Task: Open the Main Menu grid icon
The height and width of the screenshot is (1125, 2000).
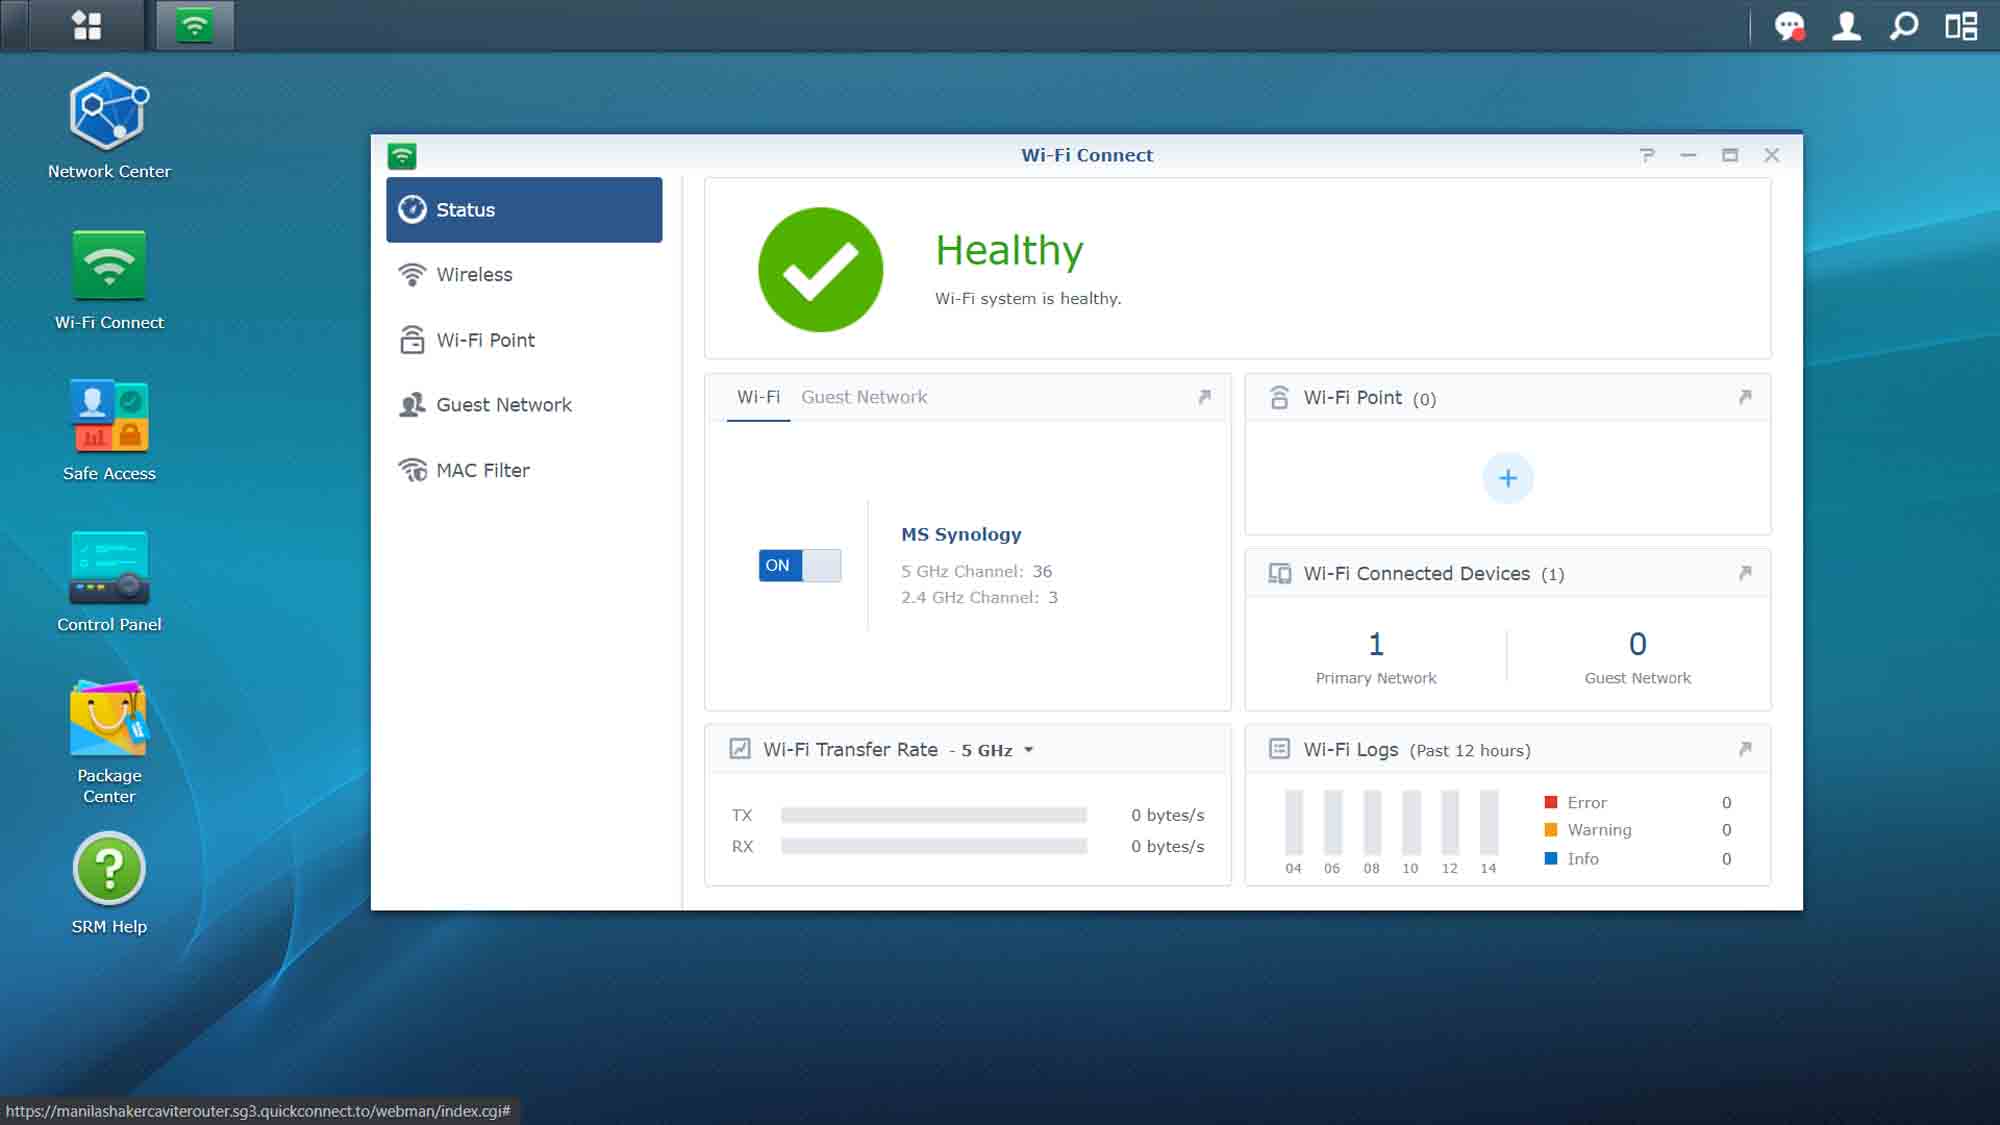Action: (x=87, y=25)
